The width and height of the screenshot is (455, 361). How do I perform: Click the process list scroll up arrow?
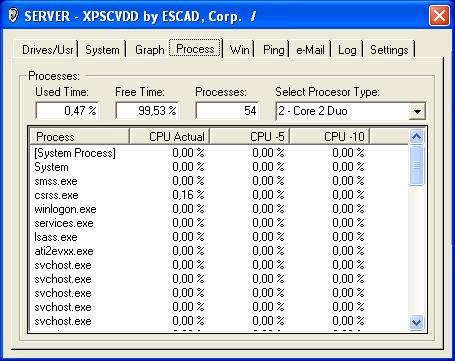point(417,136)
